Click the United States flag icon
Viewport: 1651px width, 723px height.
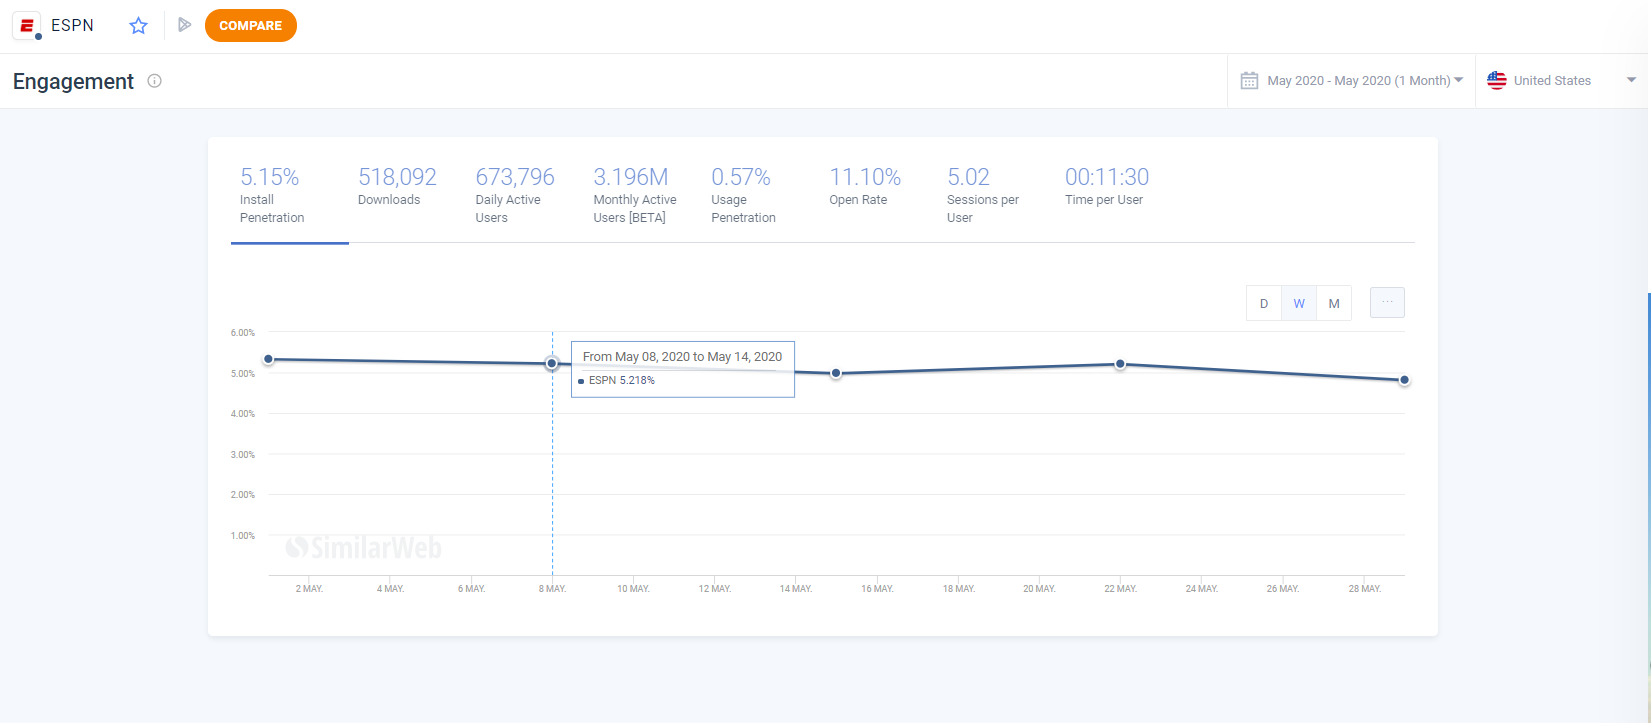pos(1497,81)
